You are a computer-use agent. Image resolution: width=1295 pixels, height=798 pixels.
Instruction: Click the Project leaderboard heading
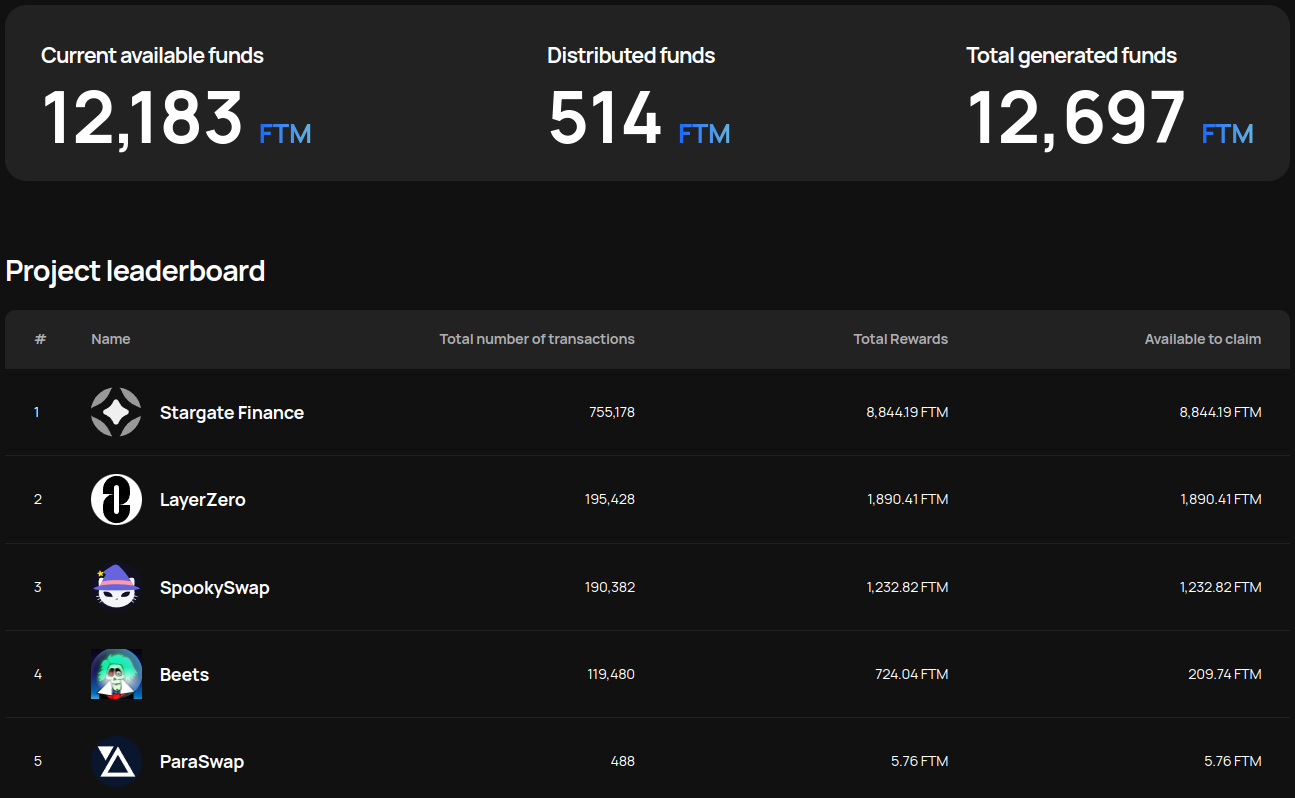click(135, 271)
